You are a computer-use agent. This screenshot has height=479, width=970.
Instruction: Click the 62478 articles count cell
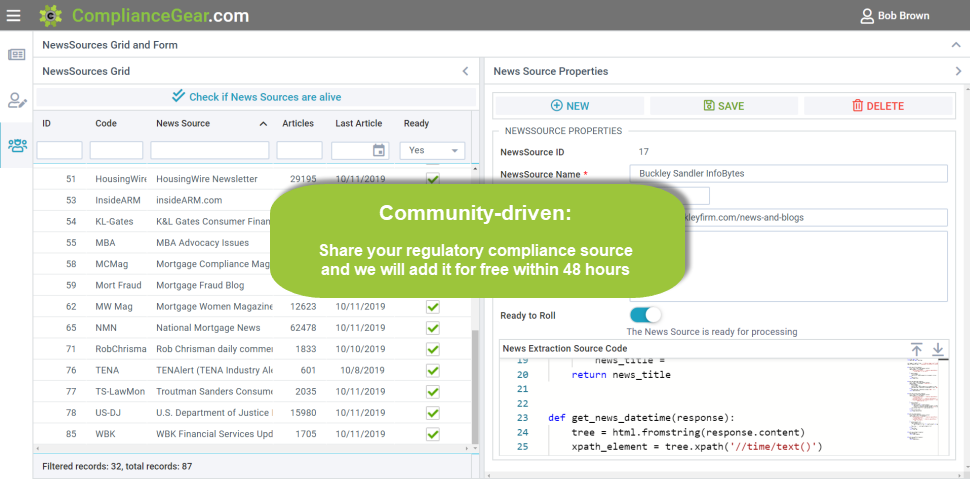point(303,327)
